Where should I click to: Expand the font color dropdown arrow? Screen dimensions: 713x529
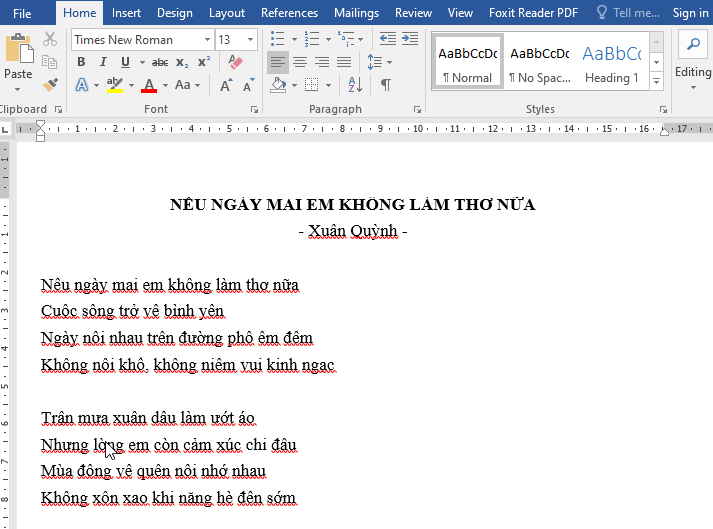(165, 85)
